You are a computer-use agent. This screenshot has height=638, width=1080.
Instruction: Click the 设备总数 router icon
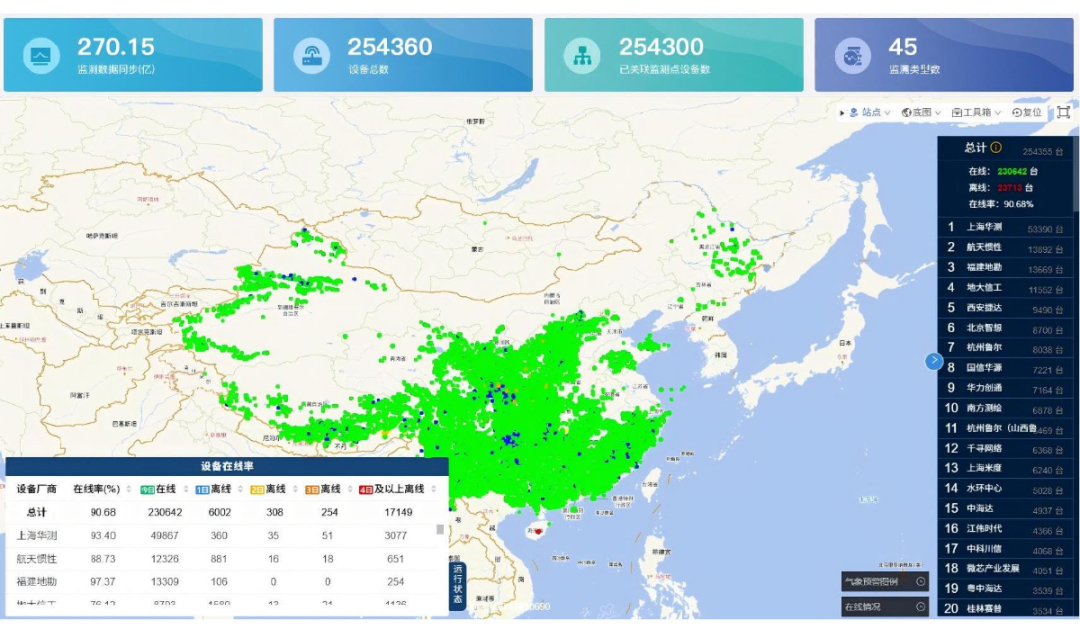point(312,55)
